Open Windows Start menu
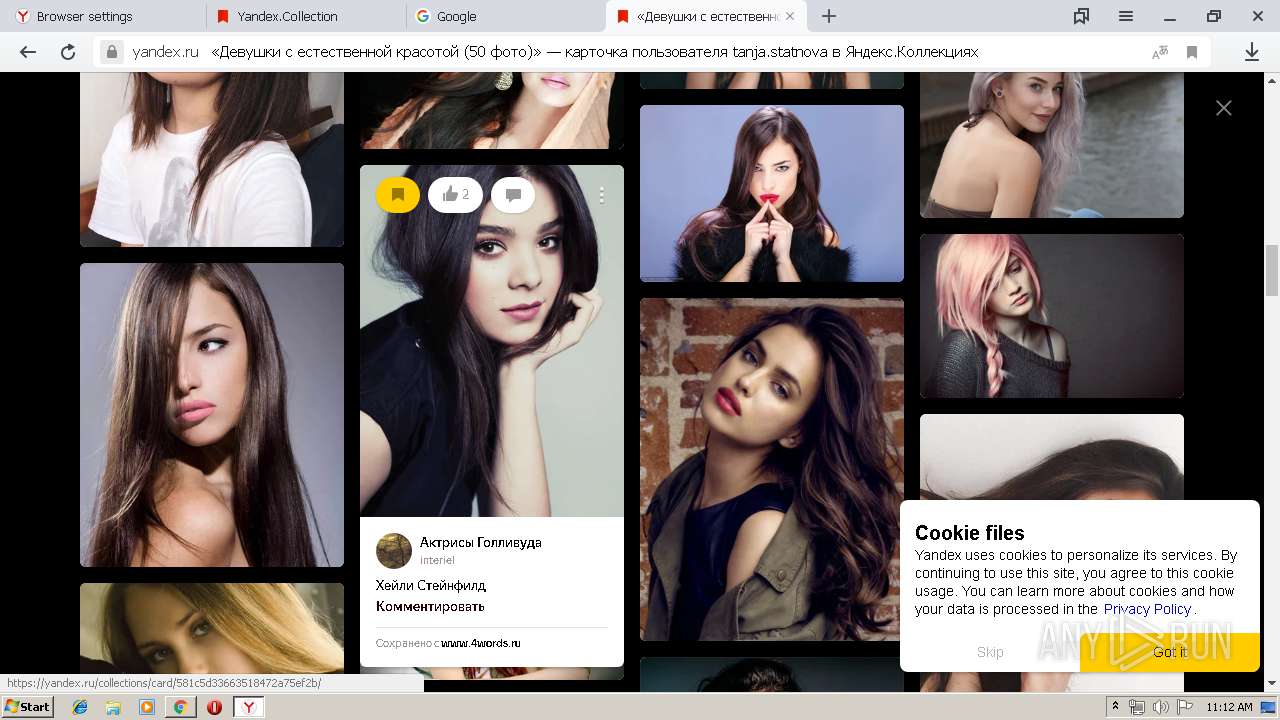Viewport: 1280px width, 720px height. tap(28, 706)
